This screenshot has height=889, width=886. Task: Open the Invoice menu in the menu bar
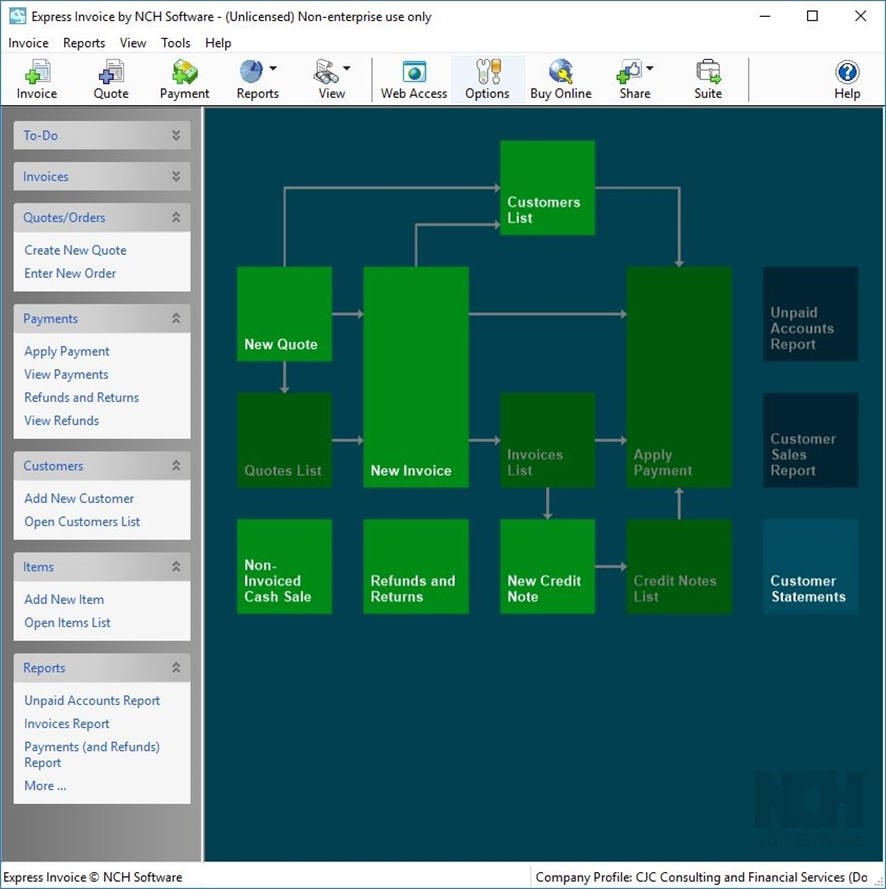(28, 43)
